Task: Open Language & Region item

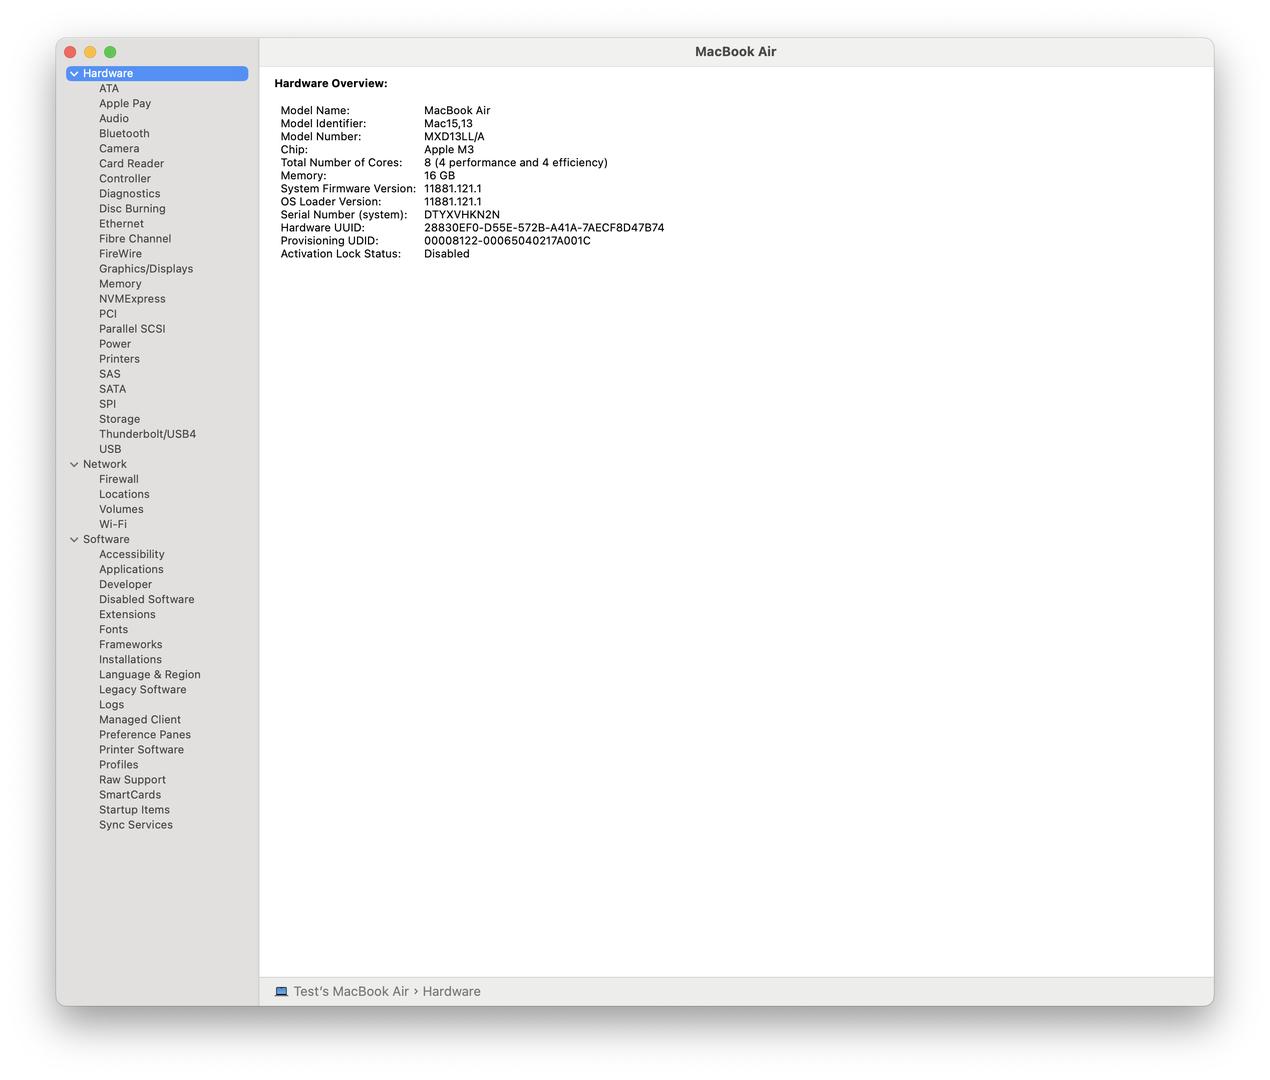Action: [150, 675]
